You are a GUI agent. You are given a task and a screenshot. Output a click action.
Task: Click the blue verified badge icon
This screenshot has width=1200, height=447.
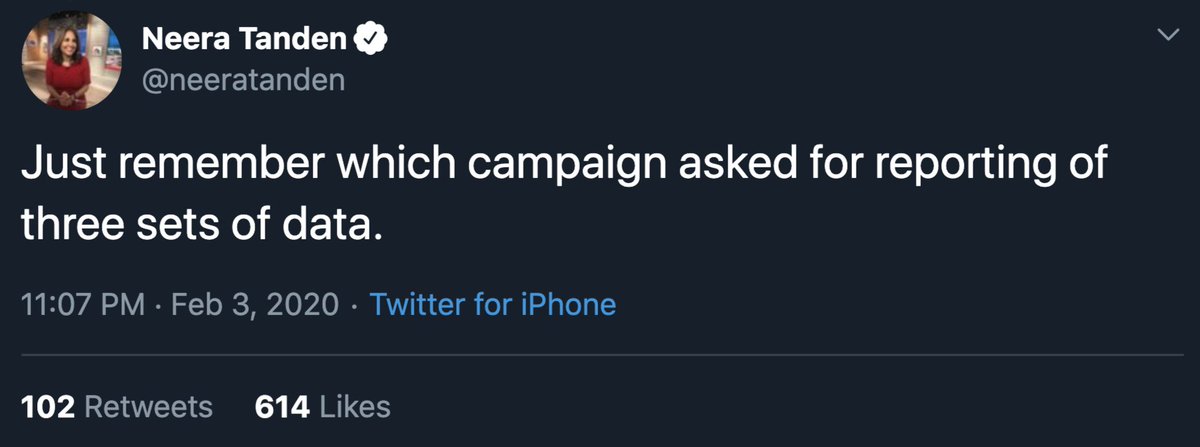[370, 41]
